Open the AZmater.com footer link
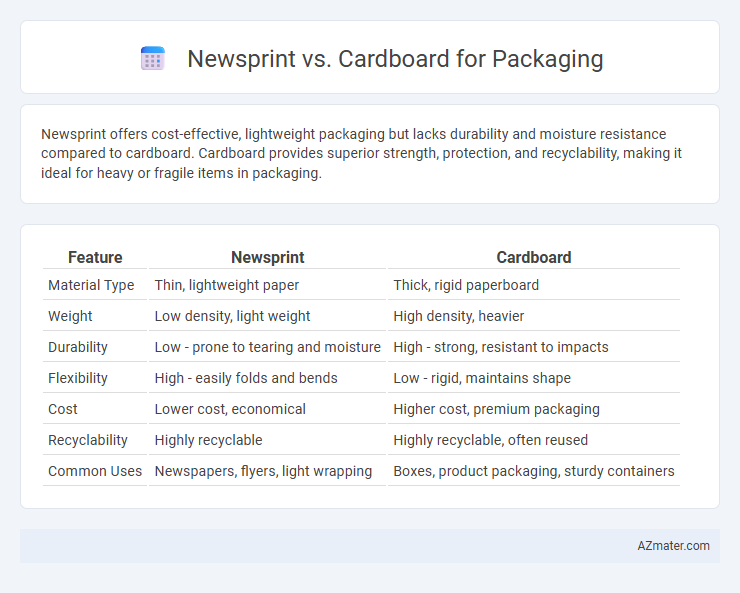Image resolution: width=740 pixels, height=593 pixels. point(673,546)
